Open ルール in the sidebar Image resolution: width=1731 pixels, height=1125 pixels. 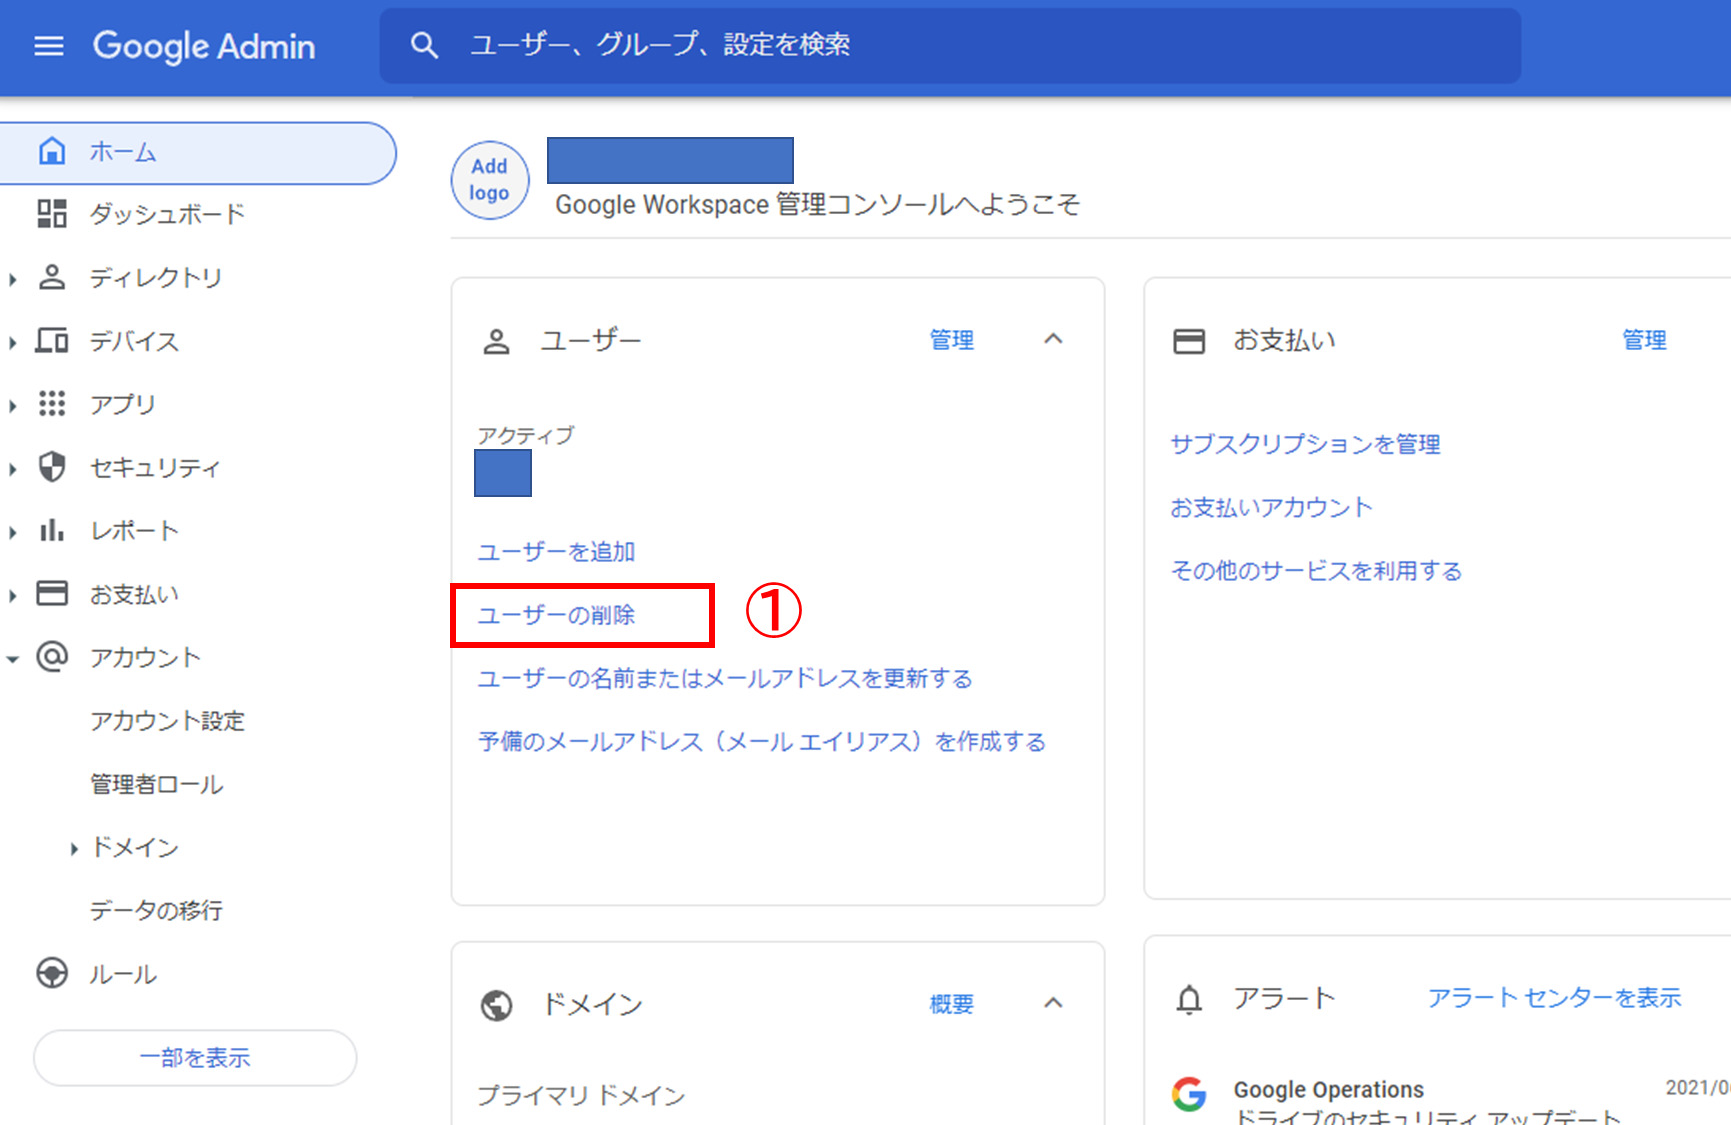[123, 974]
